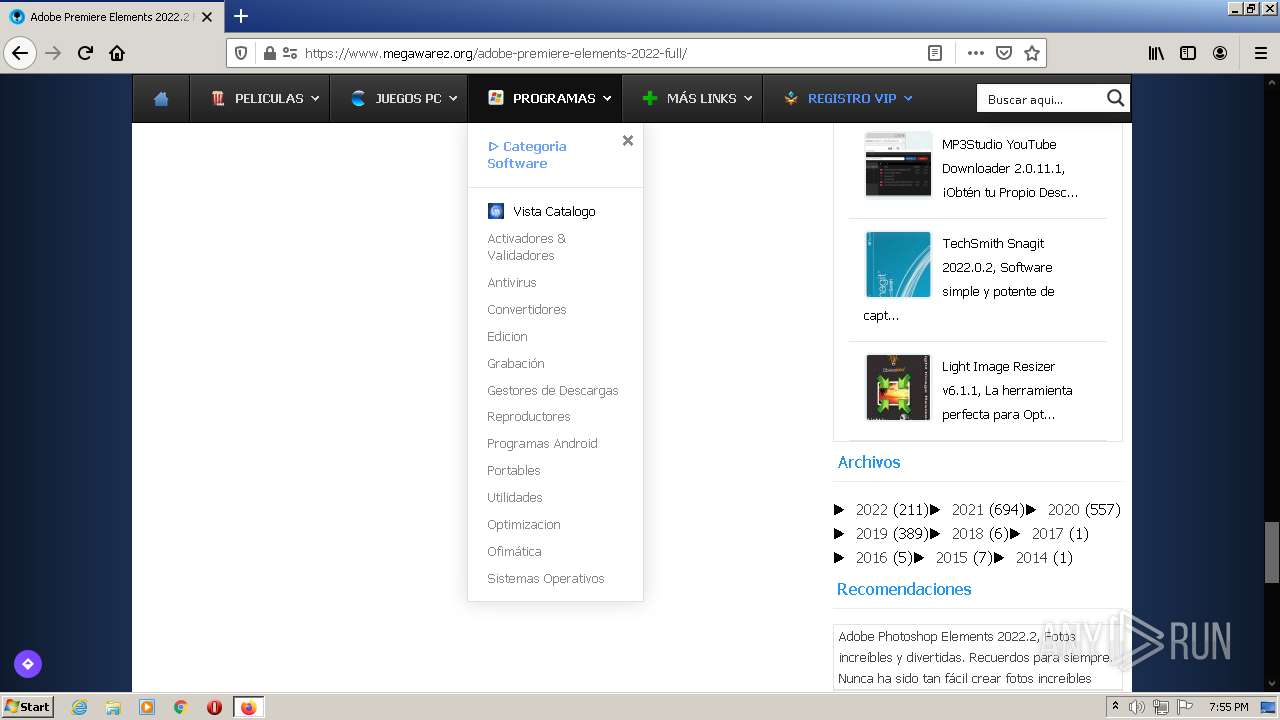Go to Firefox home page icon

[117, 53]
